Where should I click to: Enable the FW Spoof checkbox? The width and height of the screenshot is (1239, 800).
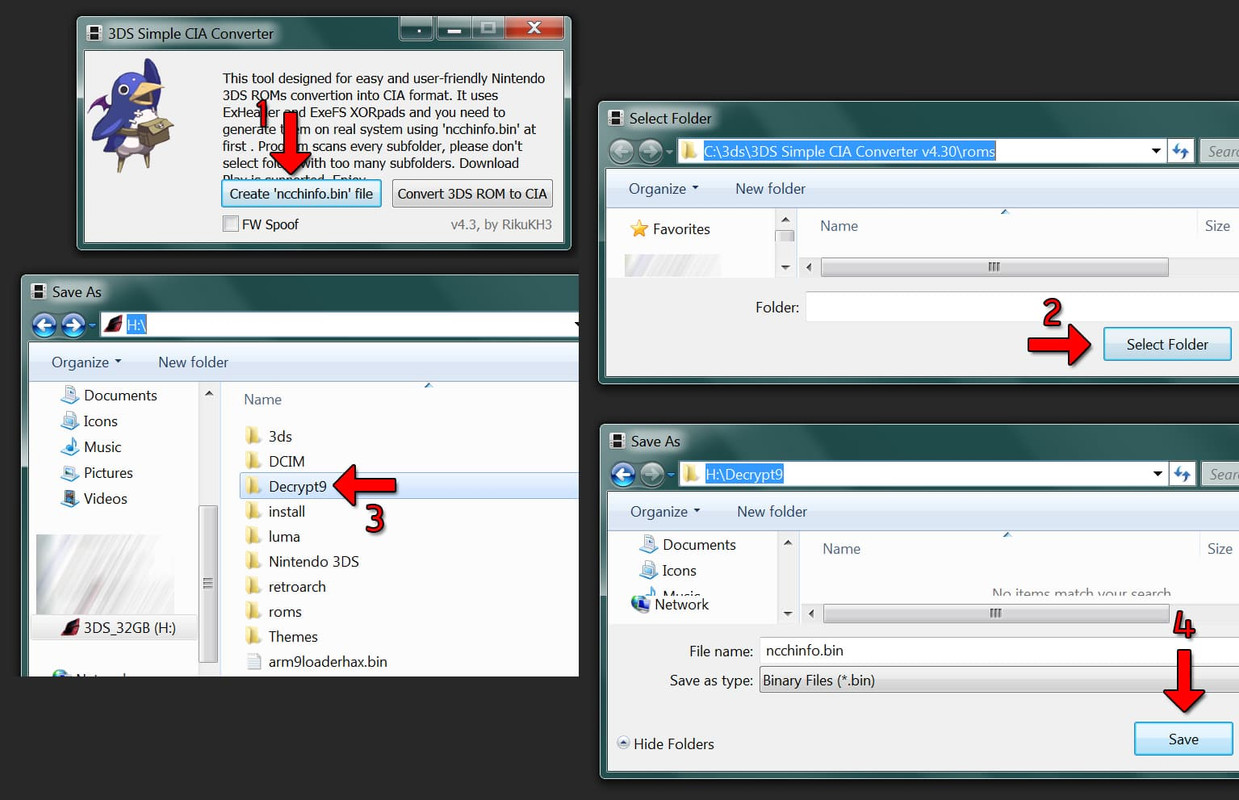(x=230, y=224)
